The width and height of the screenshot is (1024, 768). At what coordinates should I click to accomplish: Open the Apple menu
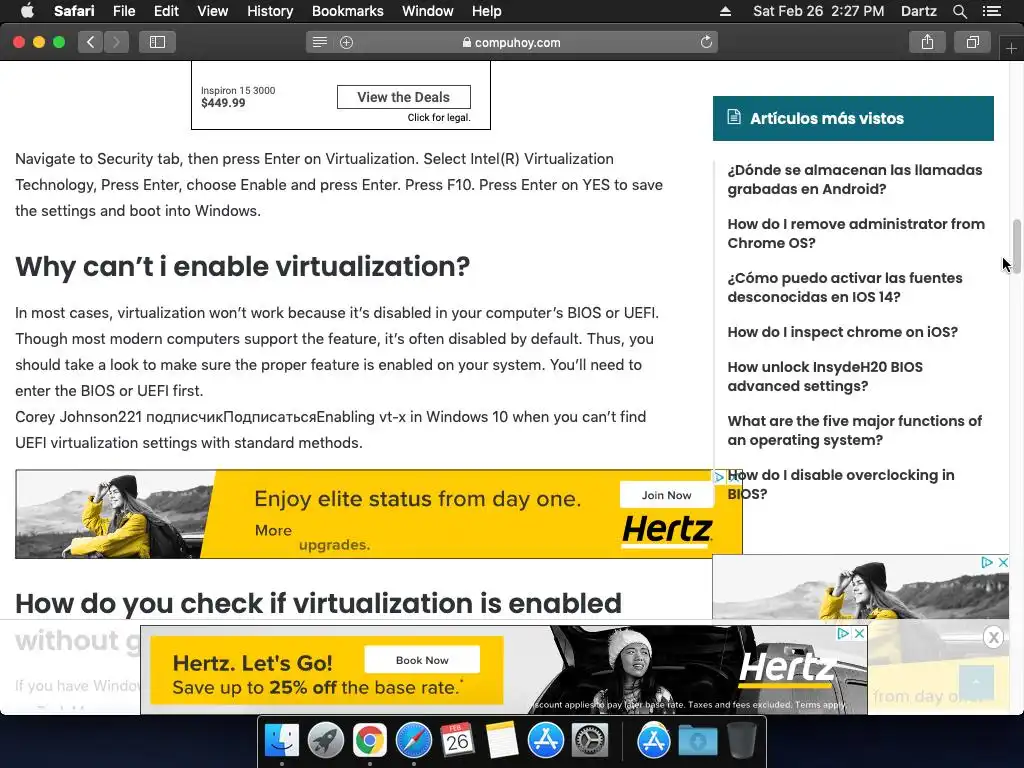click(x=27, y=11)
